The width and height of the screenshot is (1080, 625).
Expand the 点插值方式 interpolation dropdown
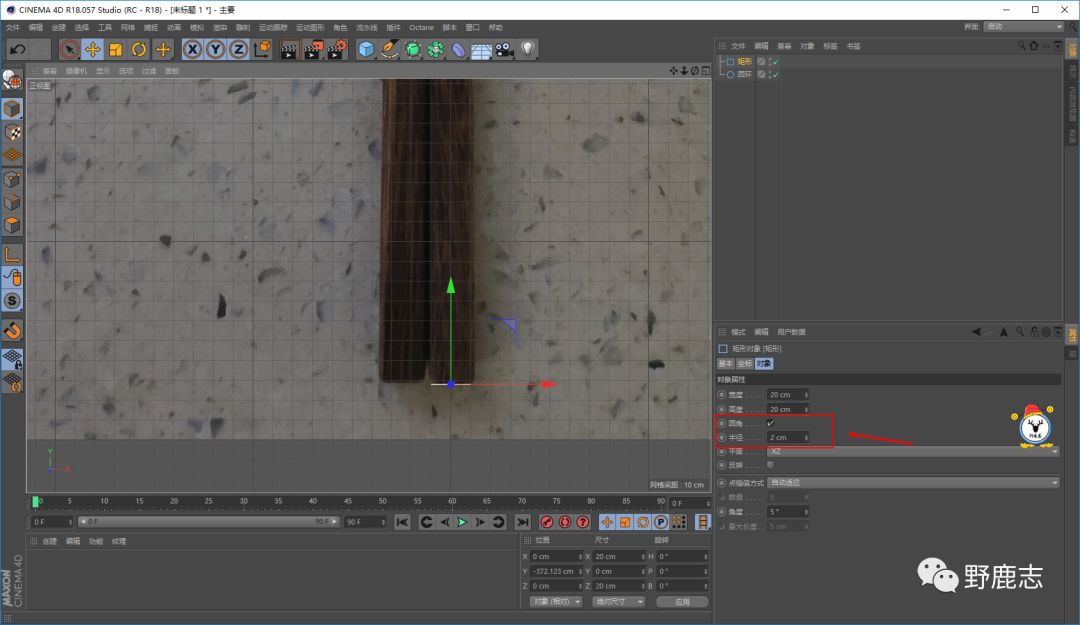point(912,483)
